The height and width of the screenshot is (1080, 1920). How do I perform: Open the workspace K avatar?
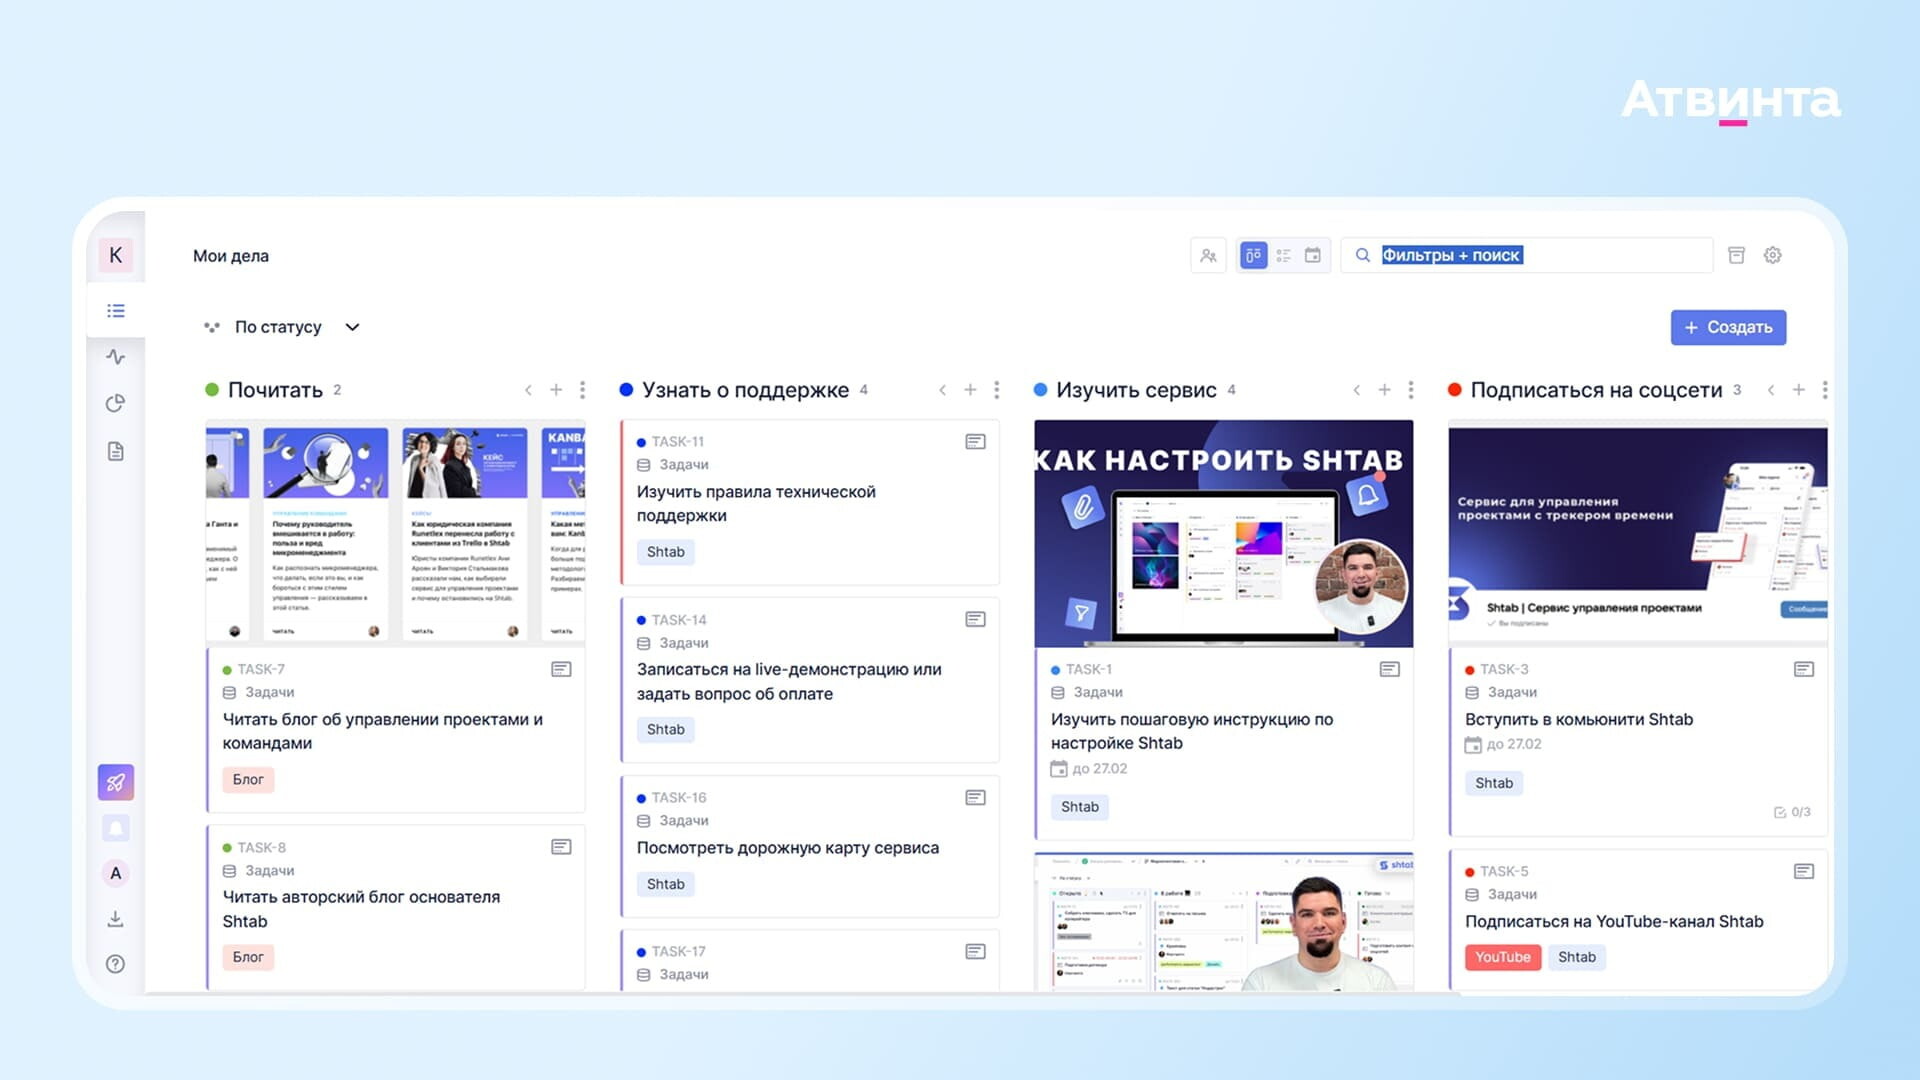click(x=116, y=255)
